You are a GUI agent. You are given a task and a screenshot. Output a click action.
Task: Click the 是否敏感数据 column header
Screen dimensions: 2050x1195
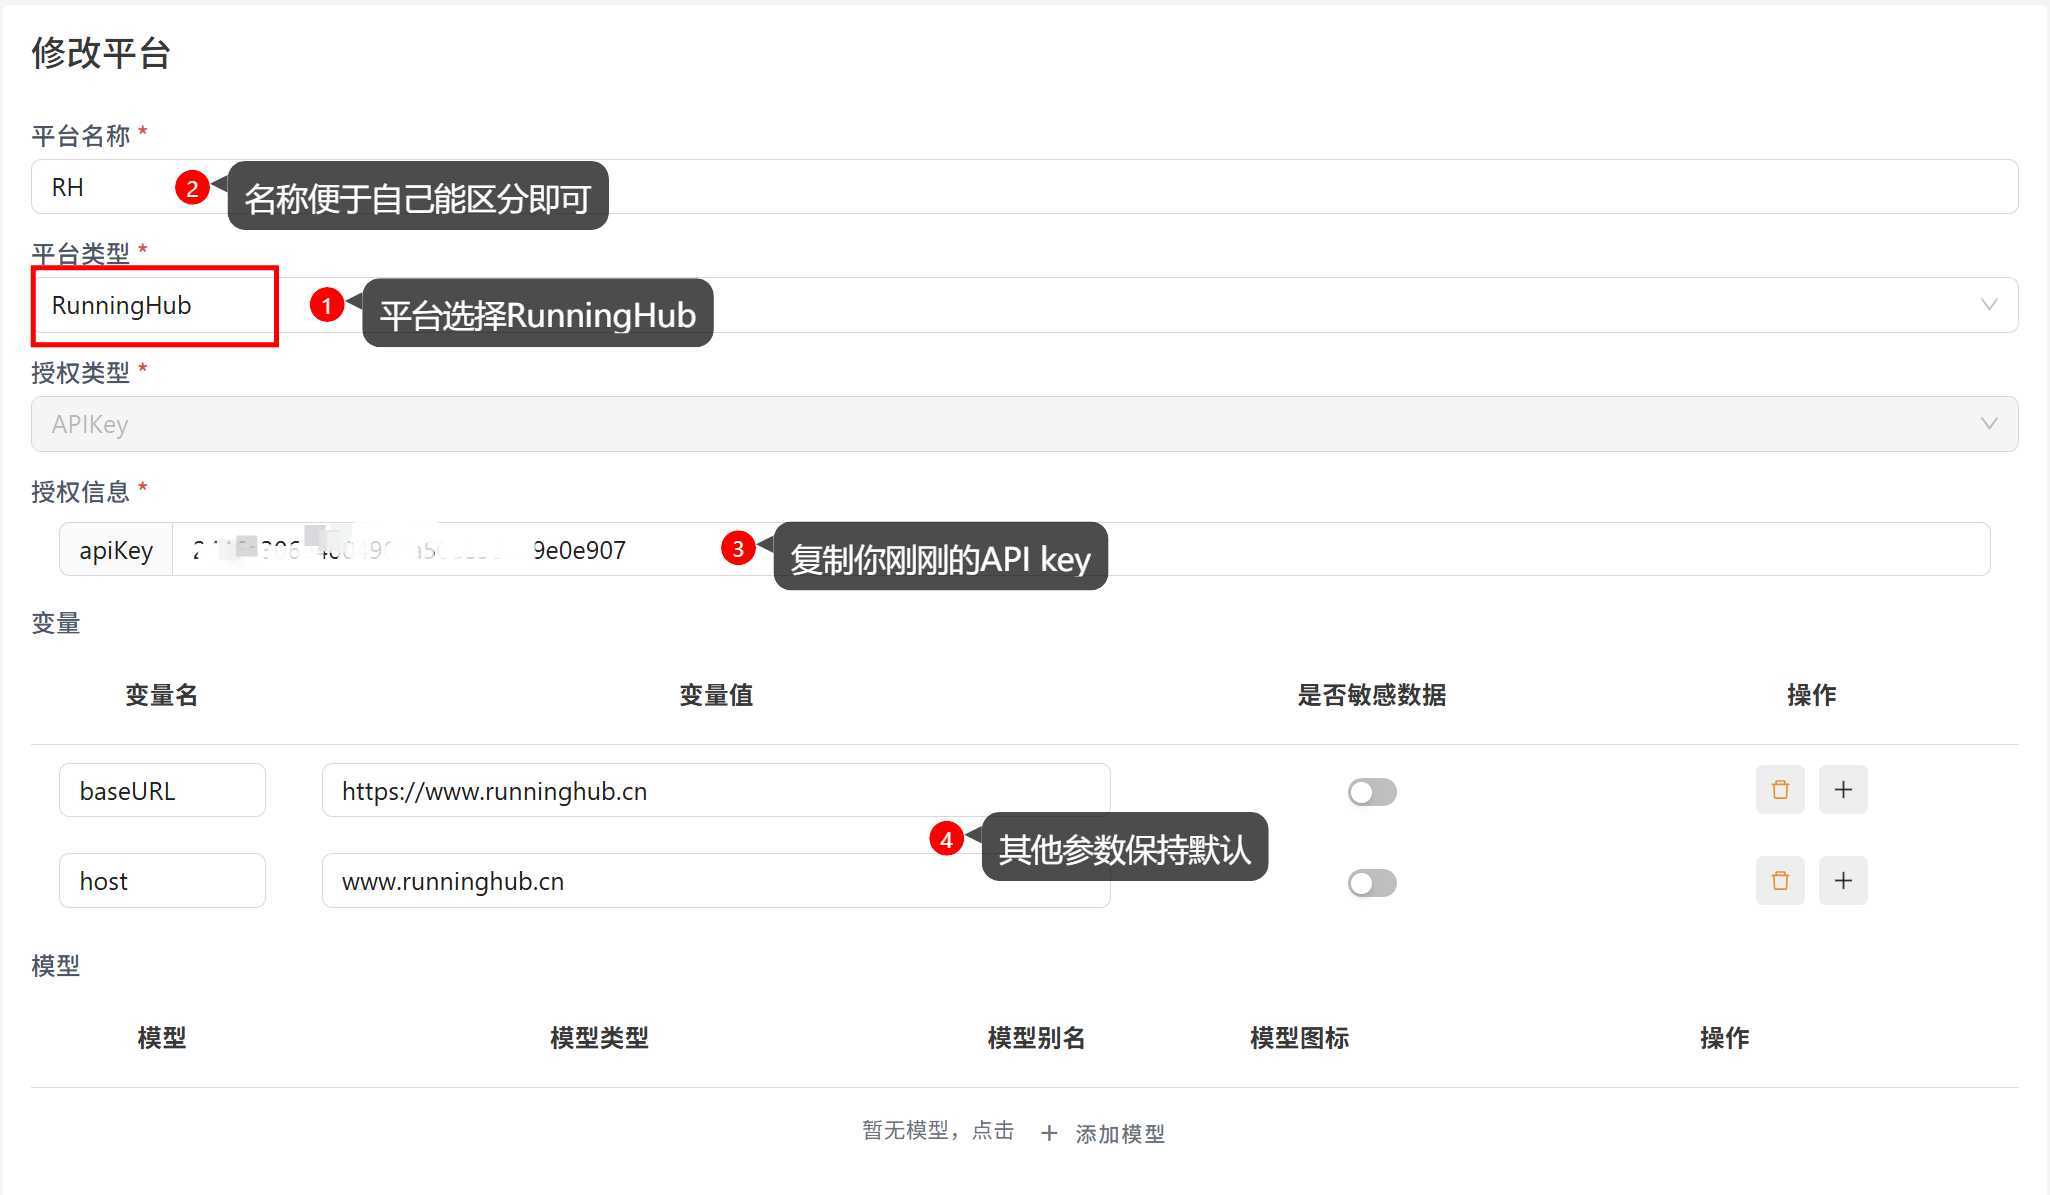(x=1372, y=695)
